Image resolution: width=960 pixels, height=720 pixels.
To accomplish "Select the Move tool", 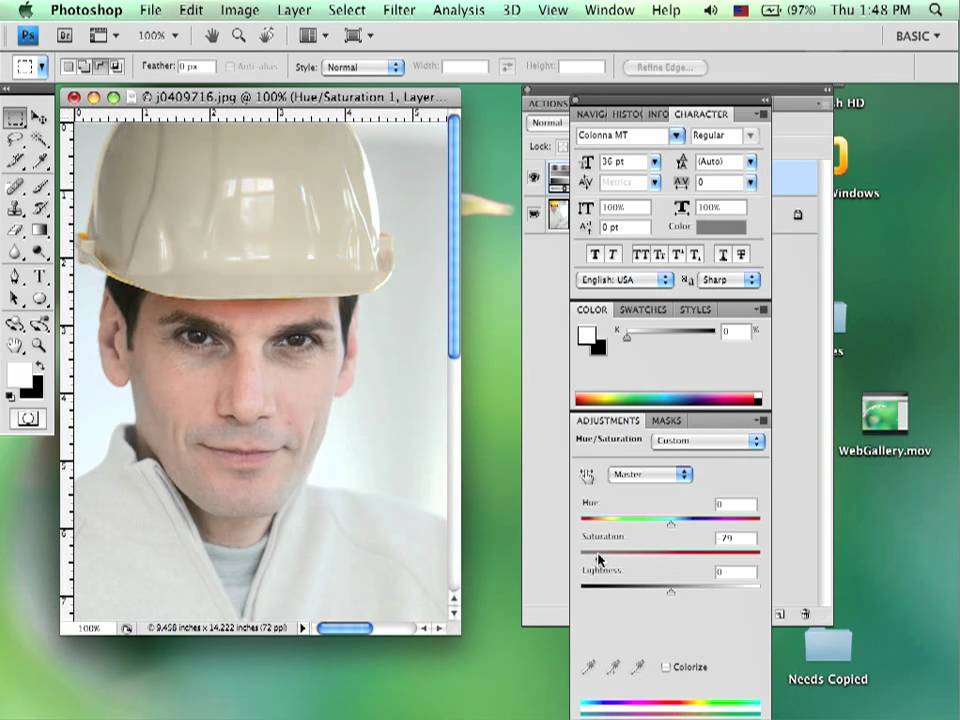I will click(39, 118).
